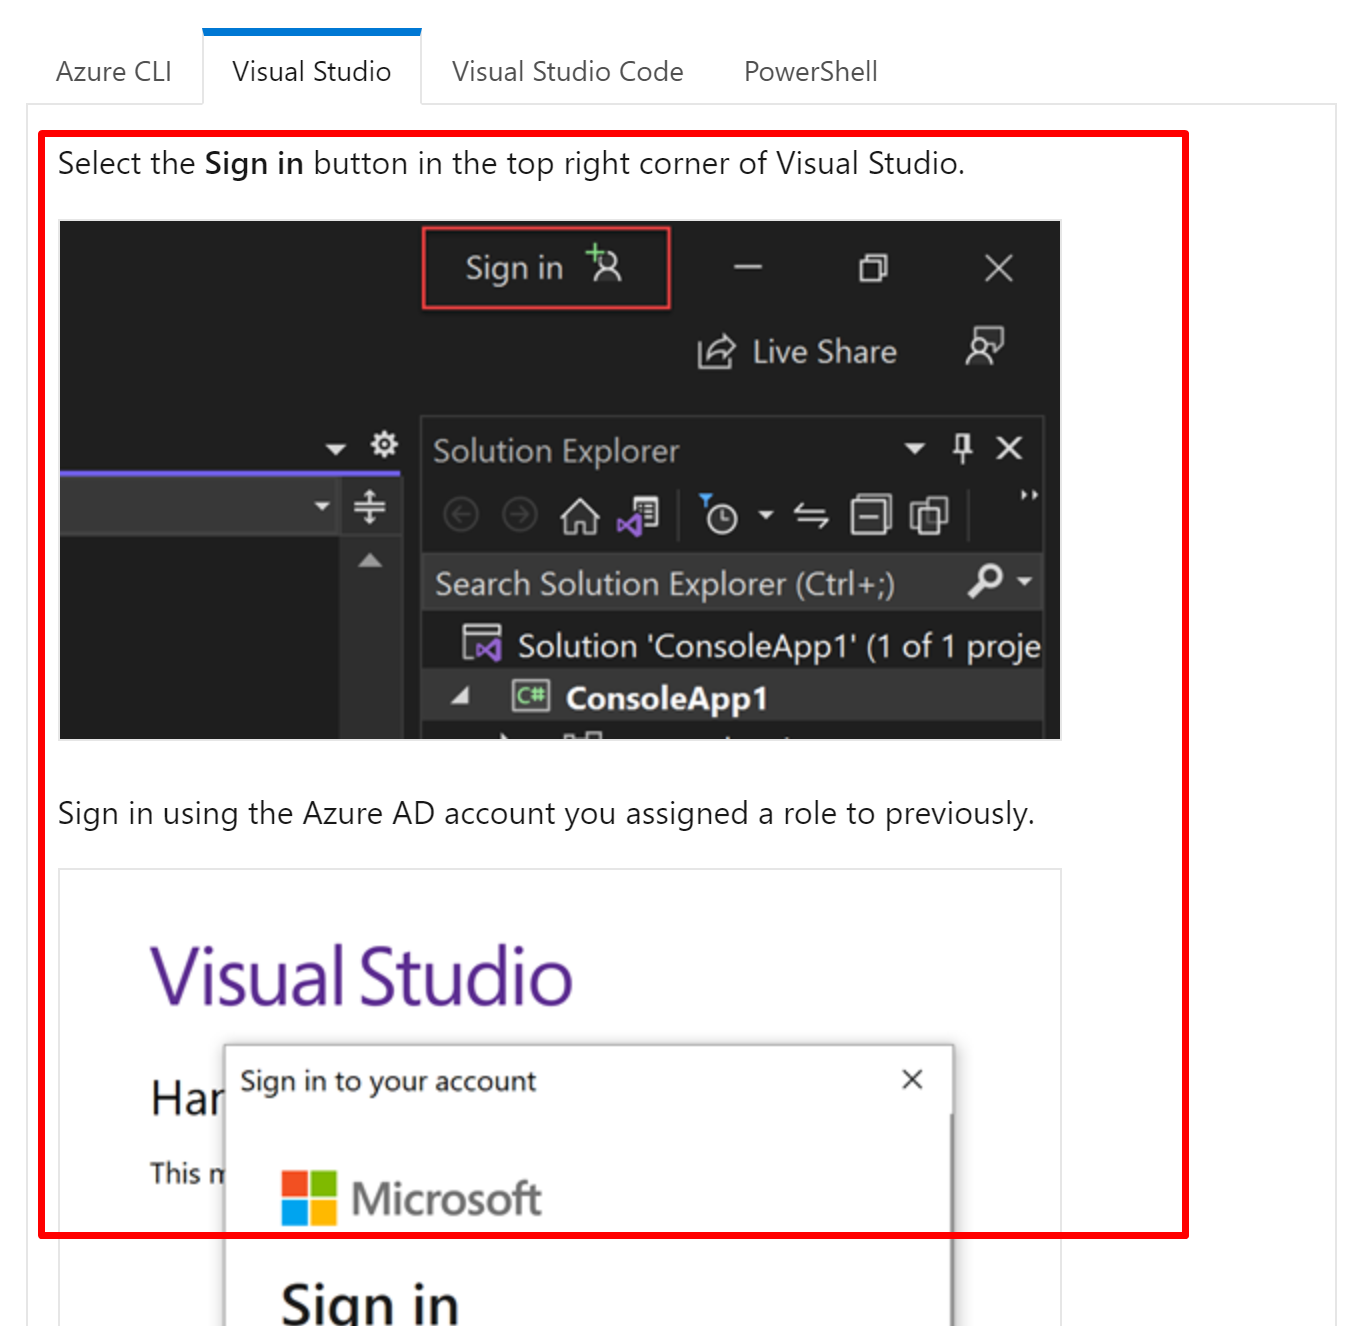Open Solution Explorer window position dropdown

(914, 449)
